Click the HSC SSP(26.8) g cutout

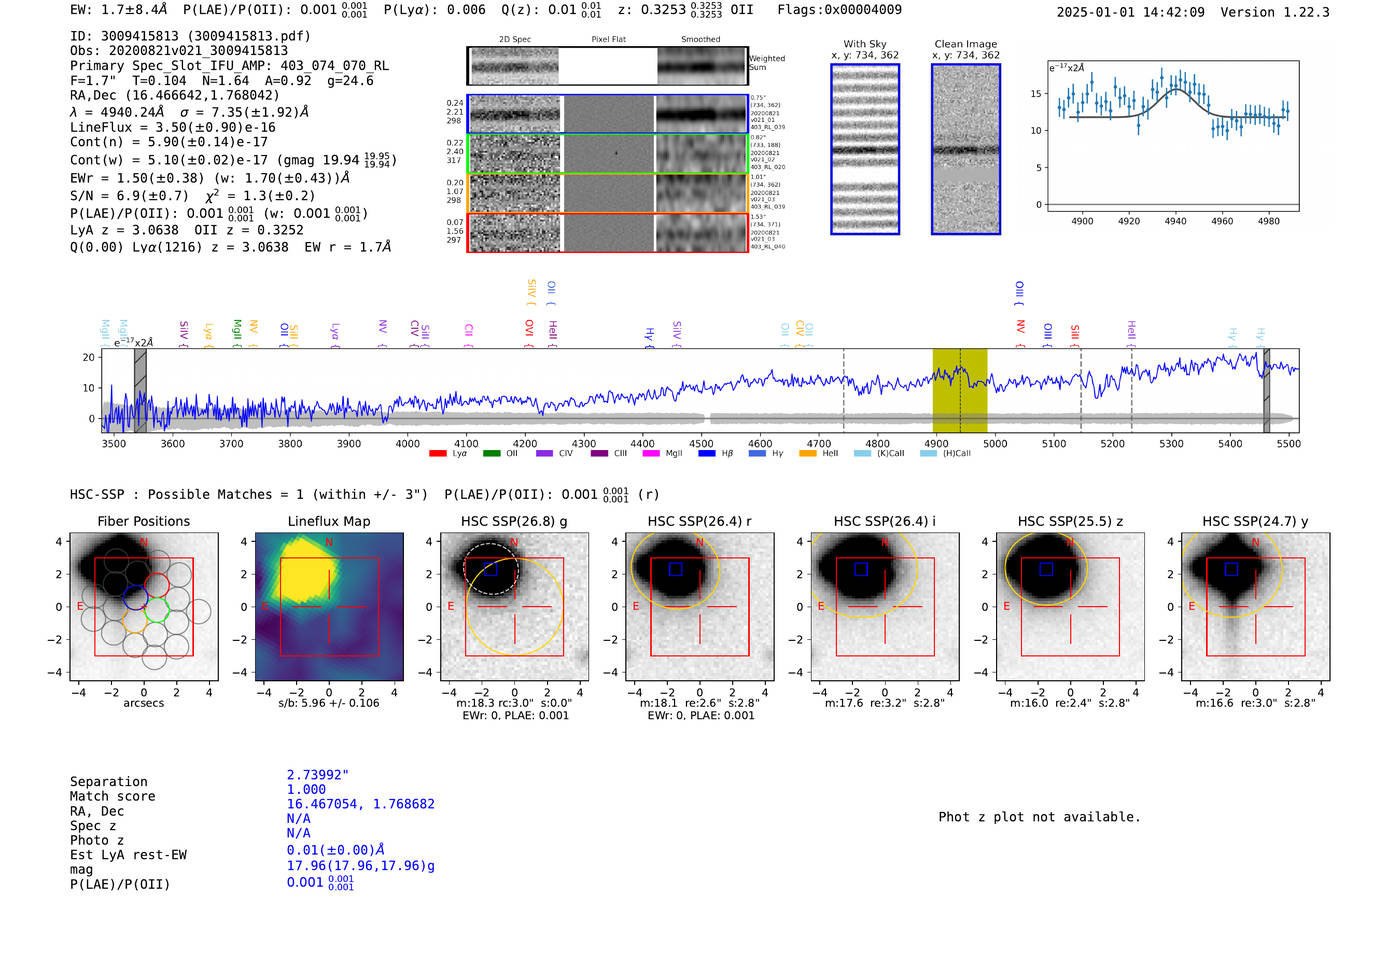514,607
